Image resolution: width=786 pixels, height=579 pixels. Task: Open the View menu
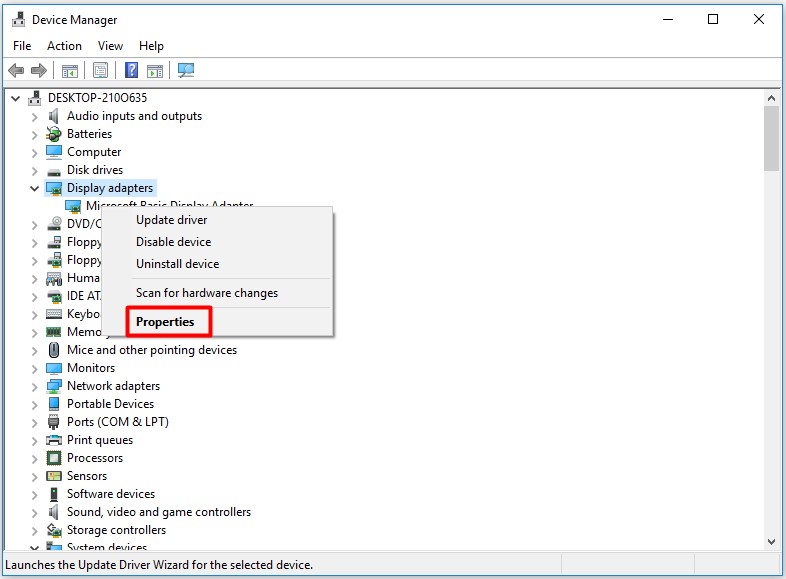(110, 46)
